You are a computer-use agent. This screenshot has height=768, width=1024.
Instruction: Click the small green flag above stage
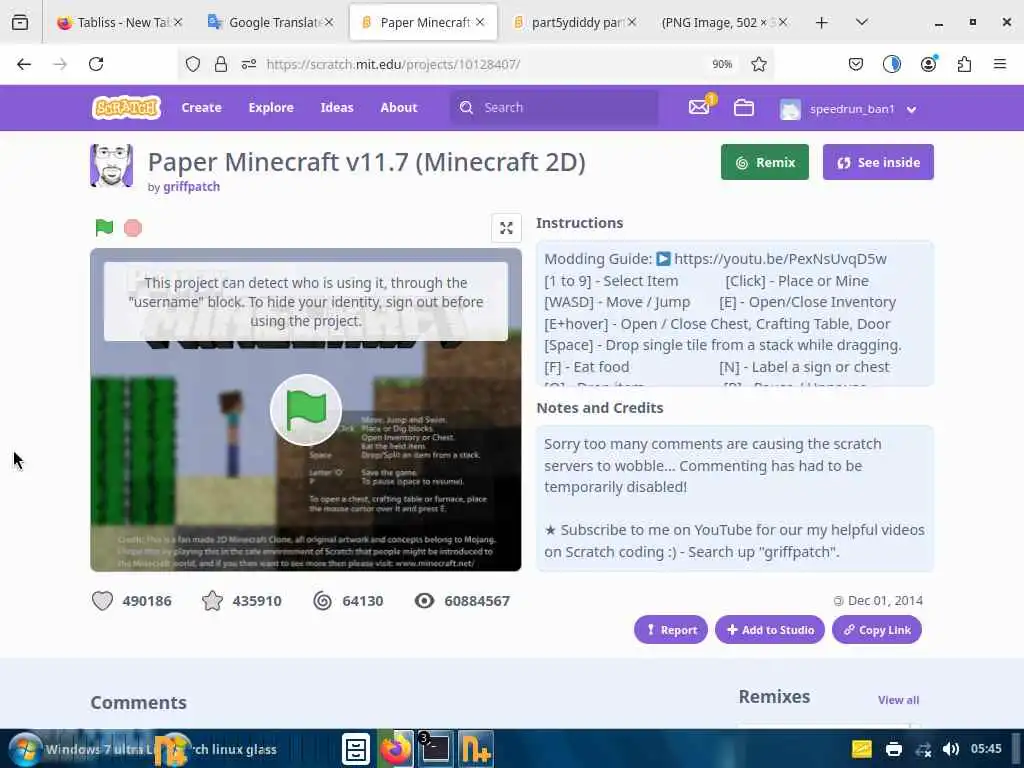pyautogui.click(x=104, y=228)
